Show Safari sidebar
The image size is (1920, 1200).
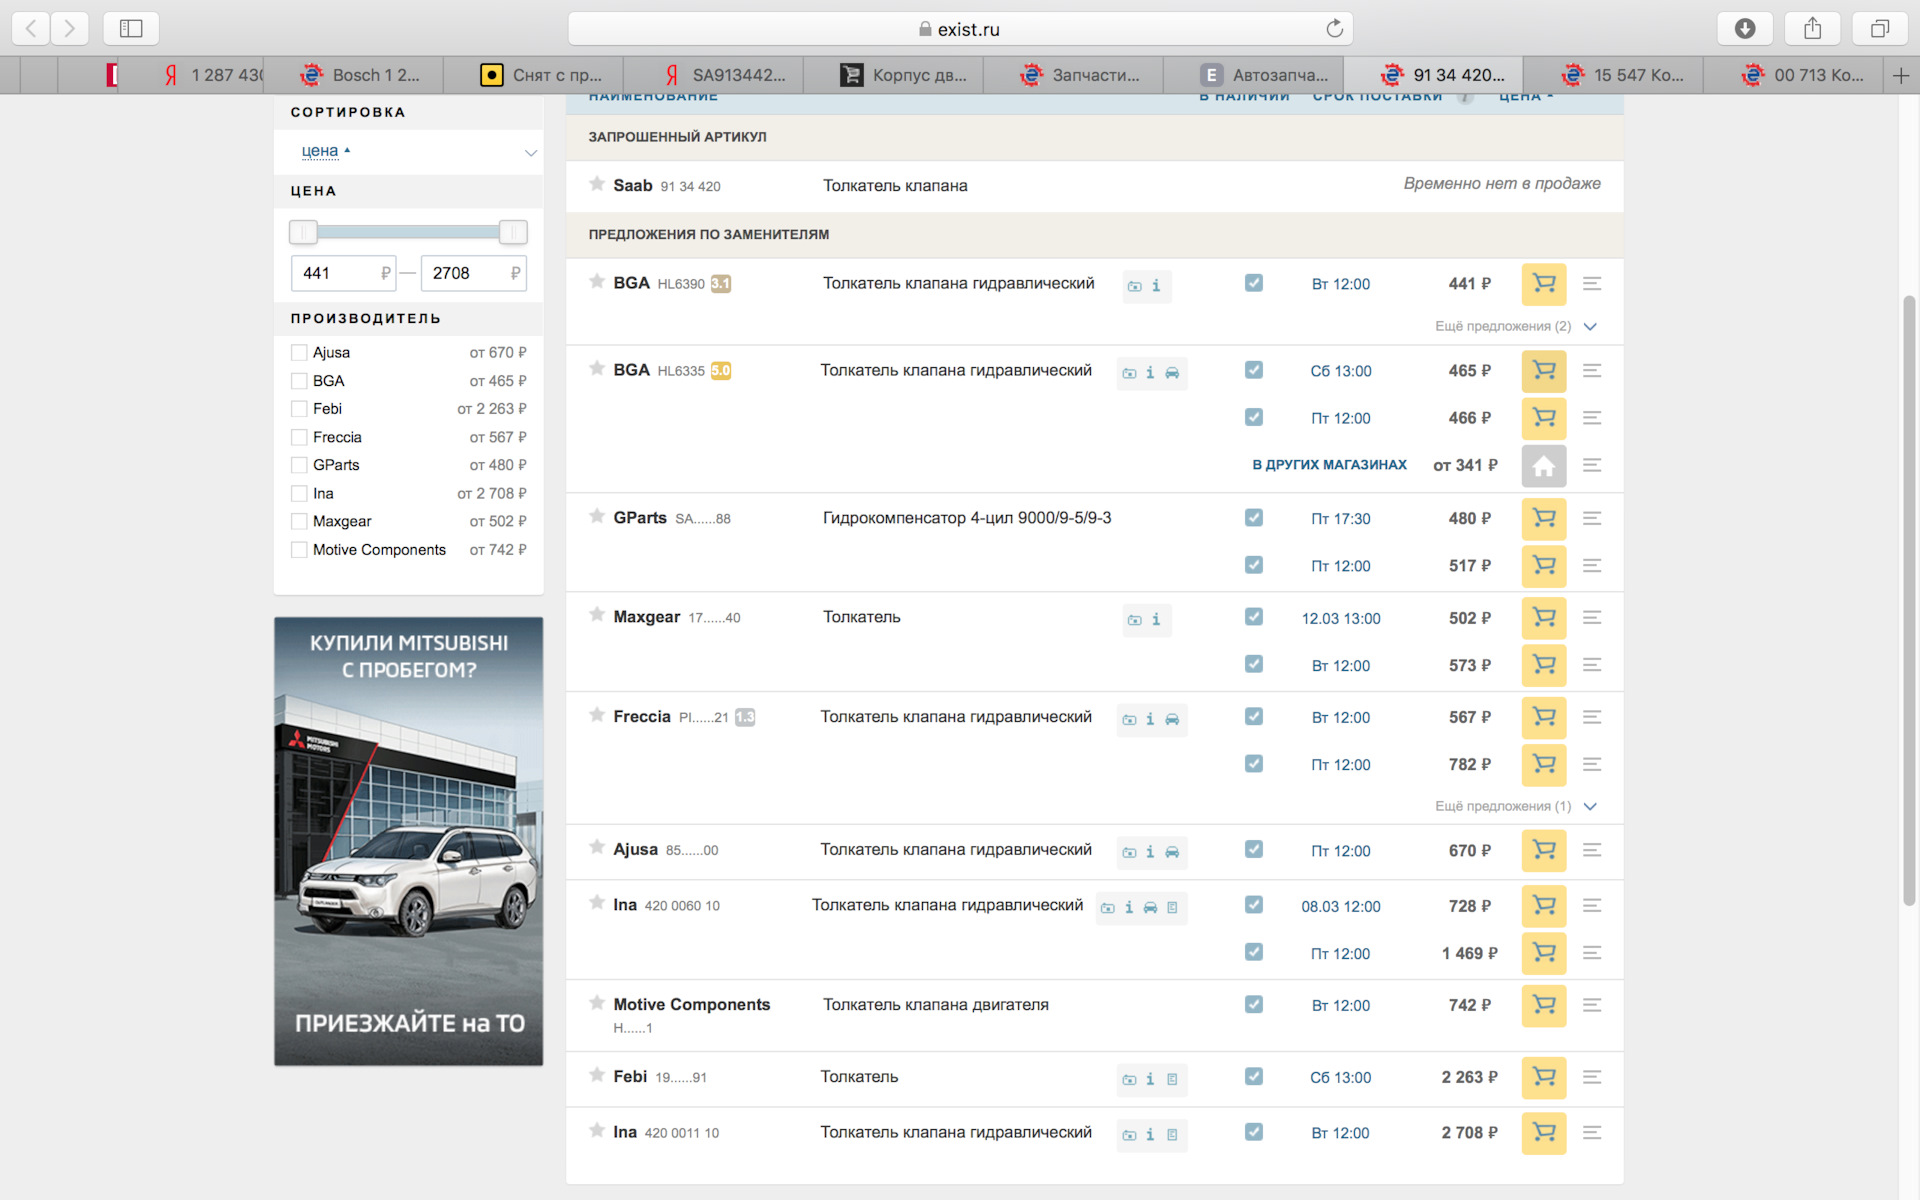pos(131,28)
